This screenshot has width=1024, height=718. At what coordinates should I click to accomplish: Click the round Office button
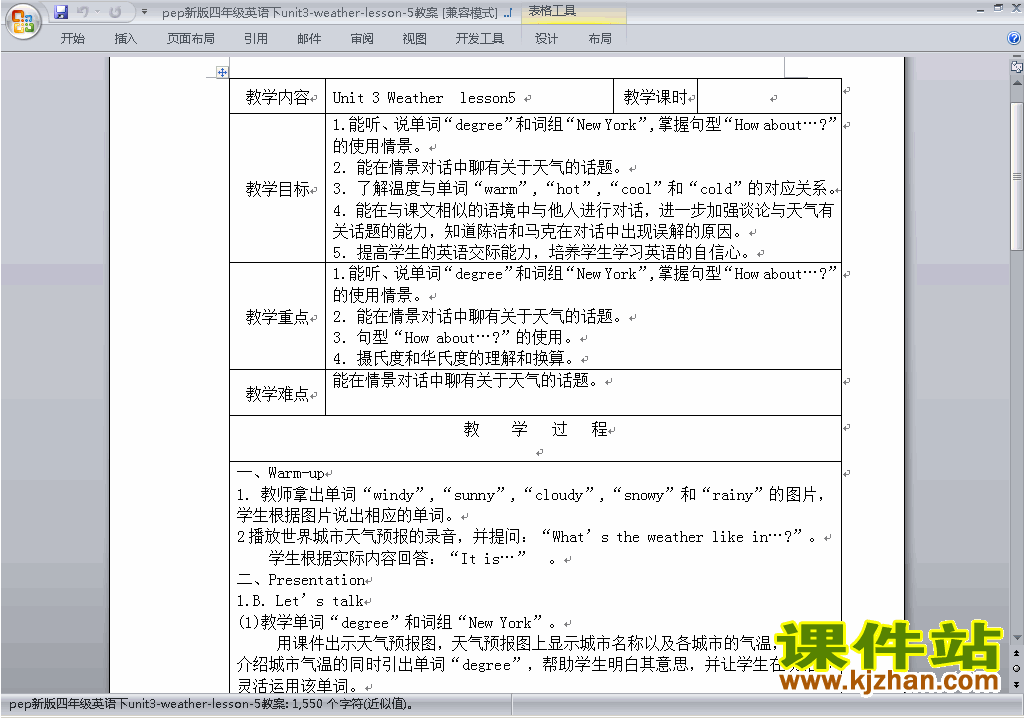23,21
